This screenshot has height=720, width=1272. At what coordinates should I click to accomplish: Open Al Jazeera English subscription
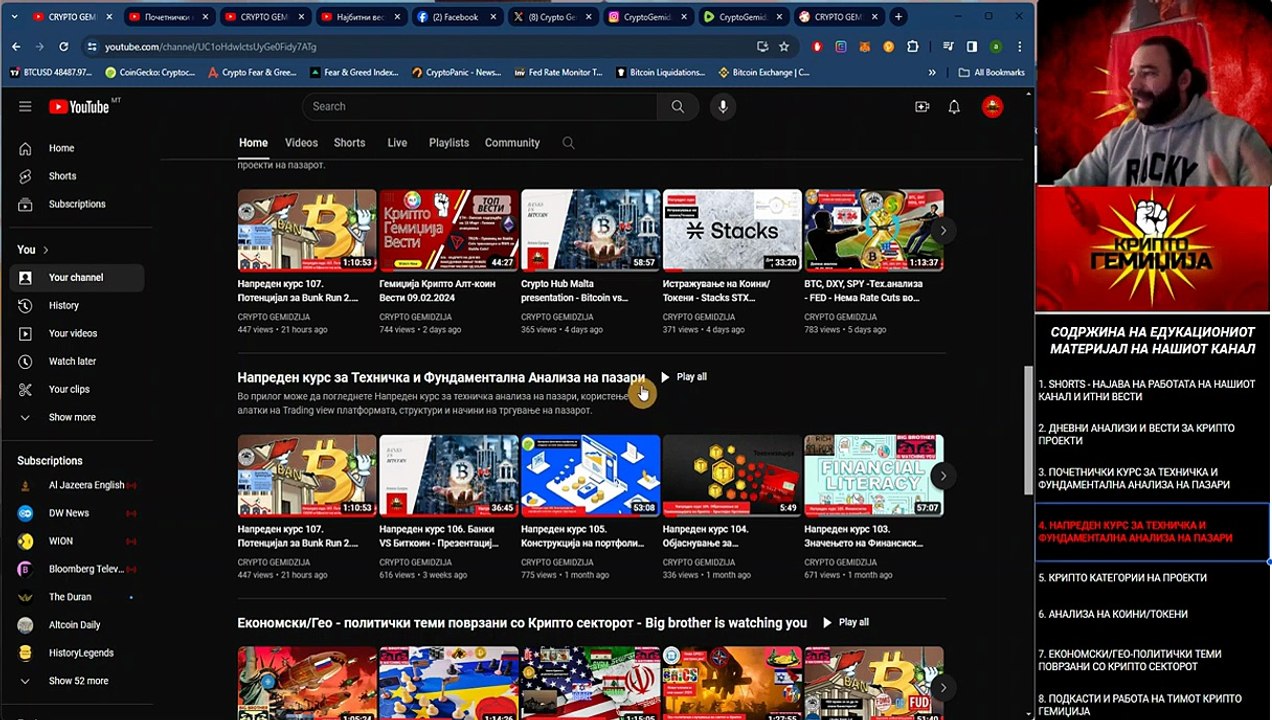click(x=76, y=485)
